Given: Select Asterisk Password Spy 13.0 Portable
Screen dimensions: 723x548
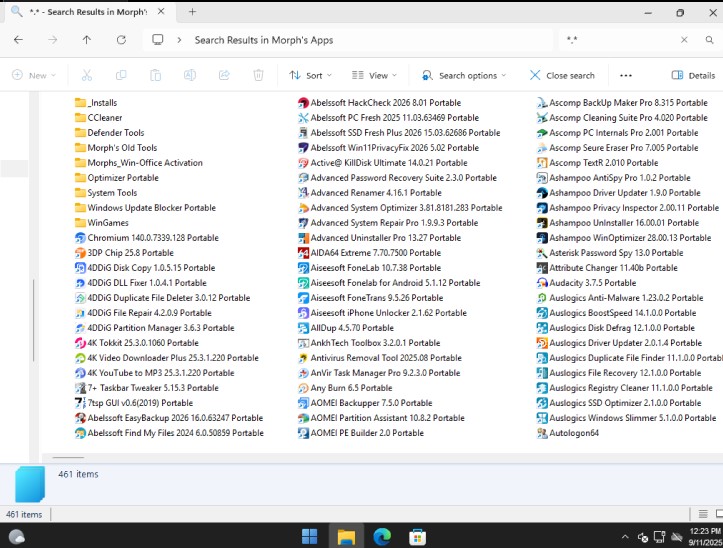Looking at the screenshot, I should click(610, 253).
